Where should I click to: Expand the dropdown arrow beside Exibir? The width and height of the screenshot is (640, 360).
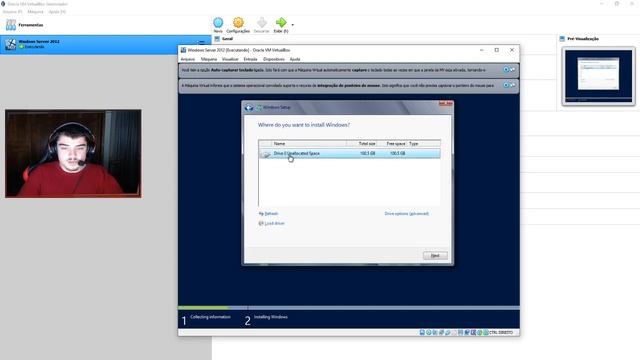[292, 25]
